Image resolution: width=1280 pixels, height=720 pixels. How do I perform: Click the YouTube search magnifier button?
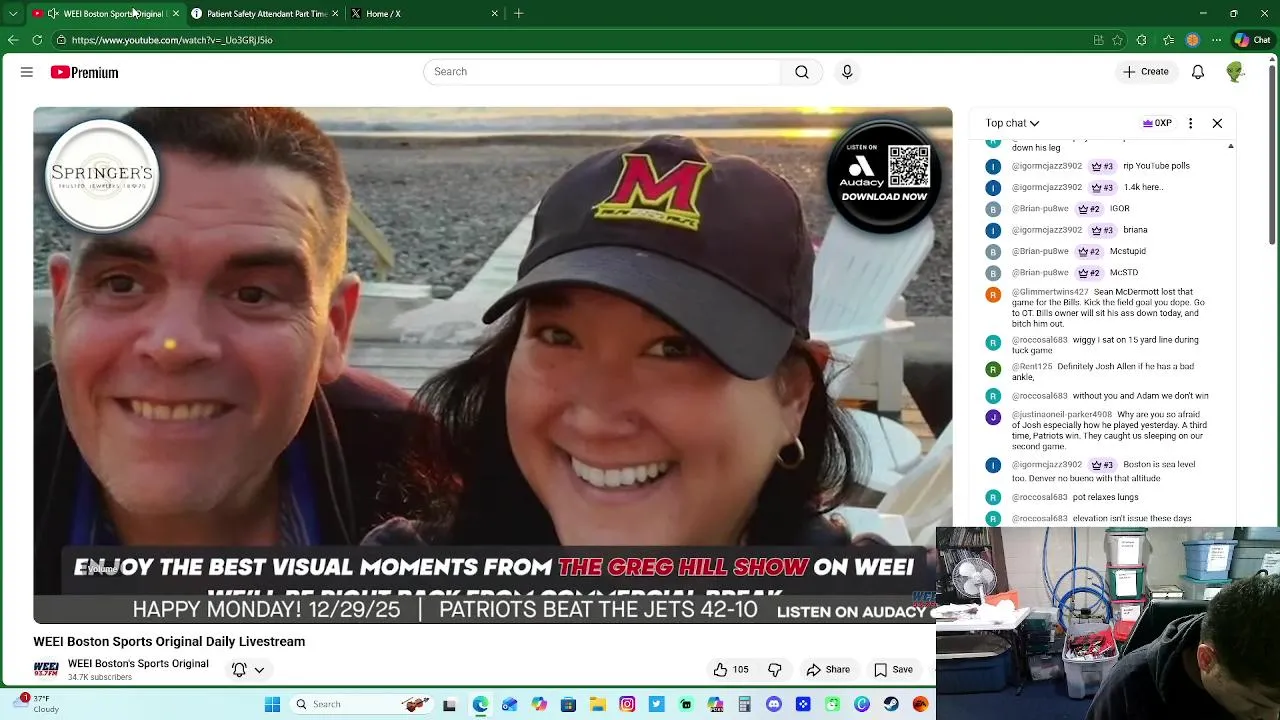(x=802, y=72)
